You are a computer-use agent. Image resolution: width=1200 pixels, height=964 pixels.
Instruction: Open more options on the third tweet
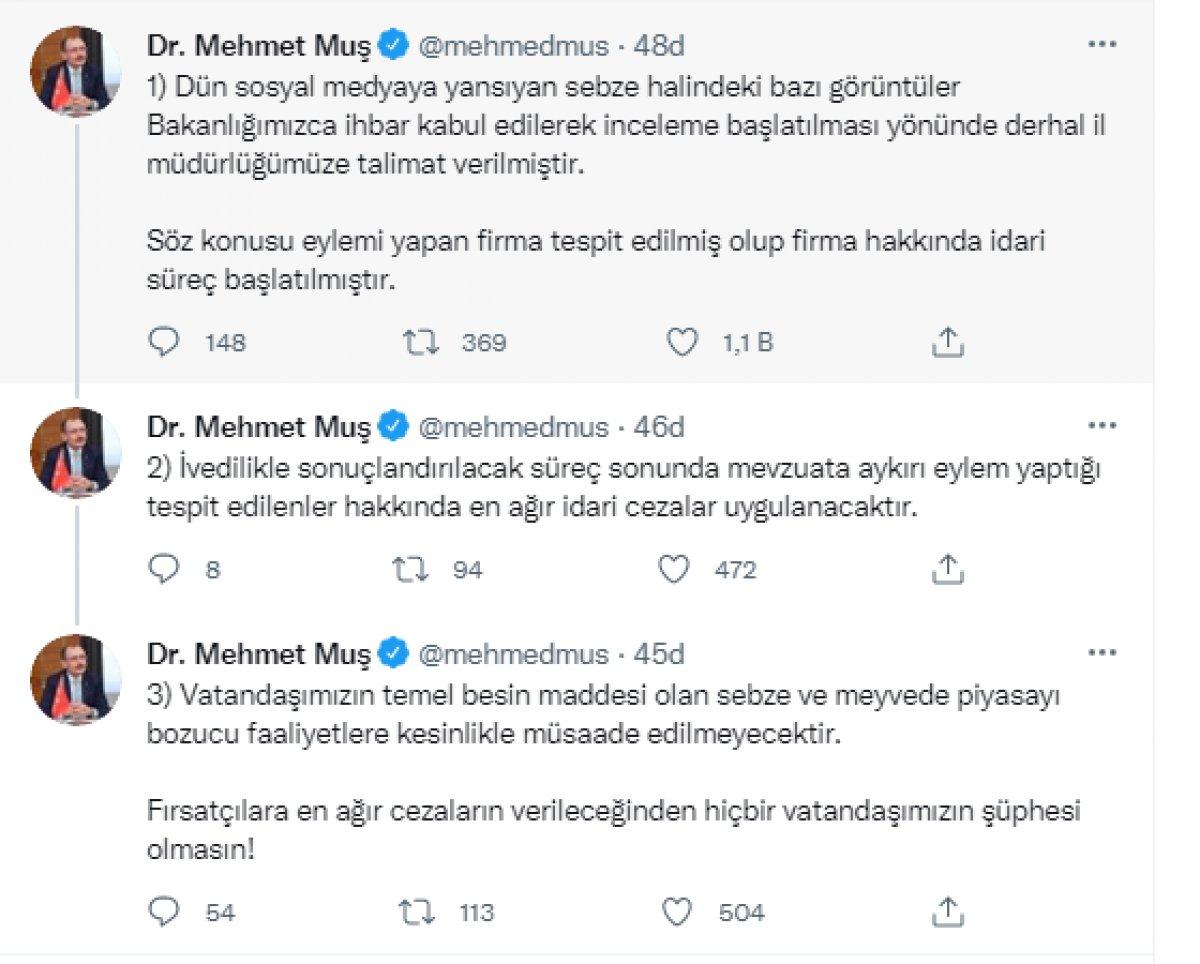point(1105,652)
